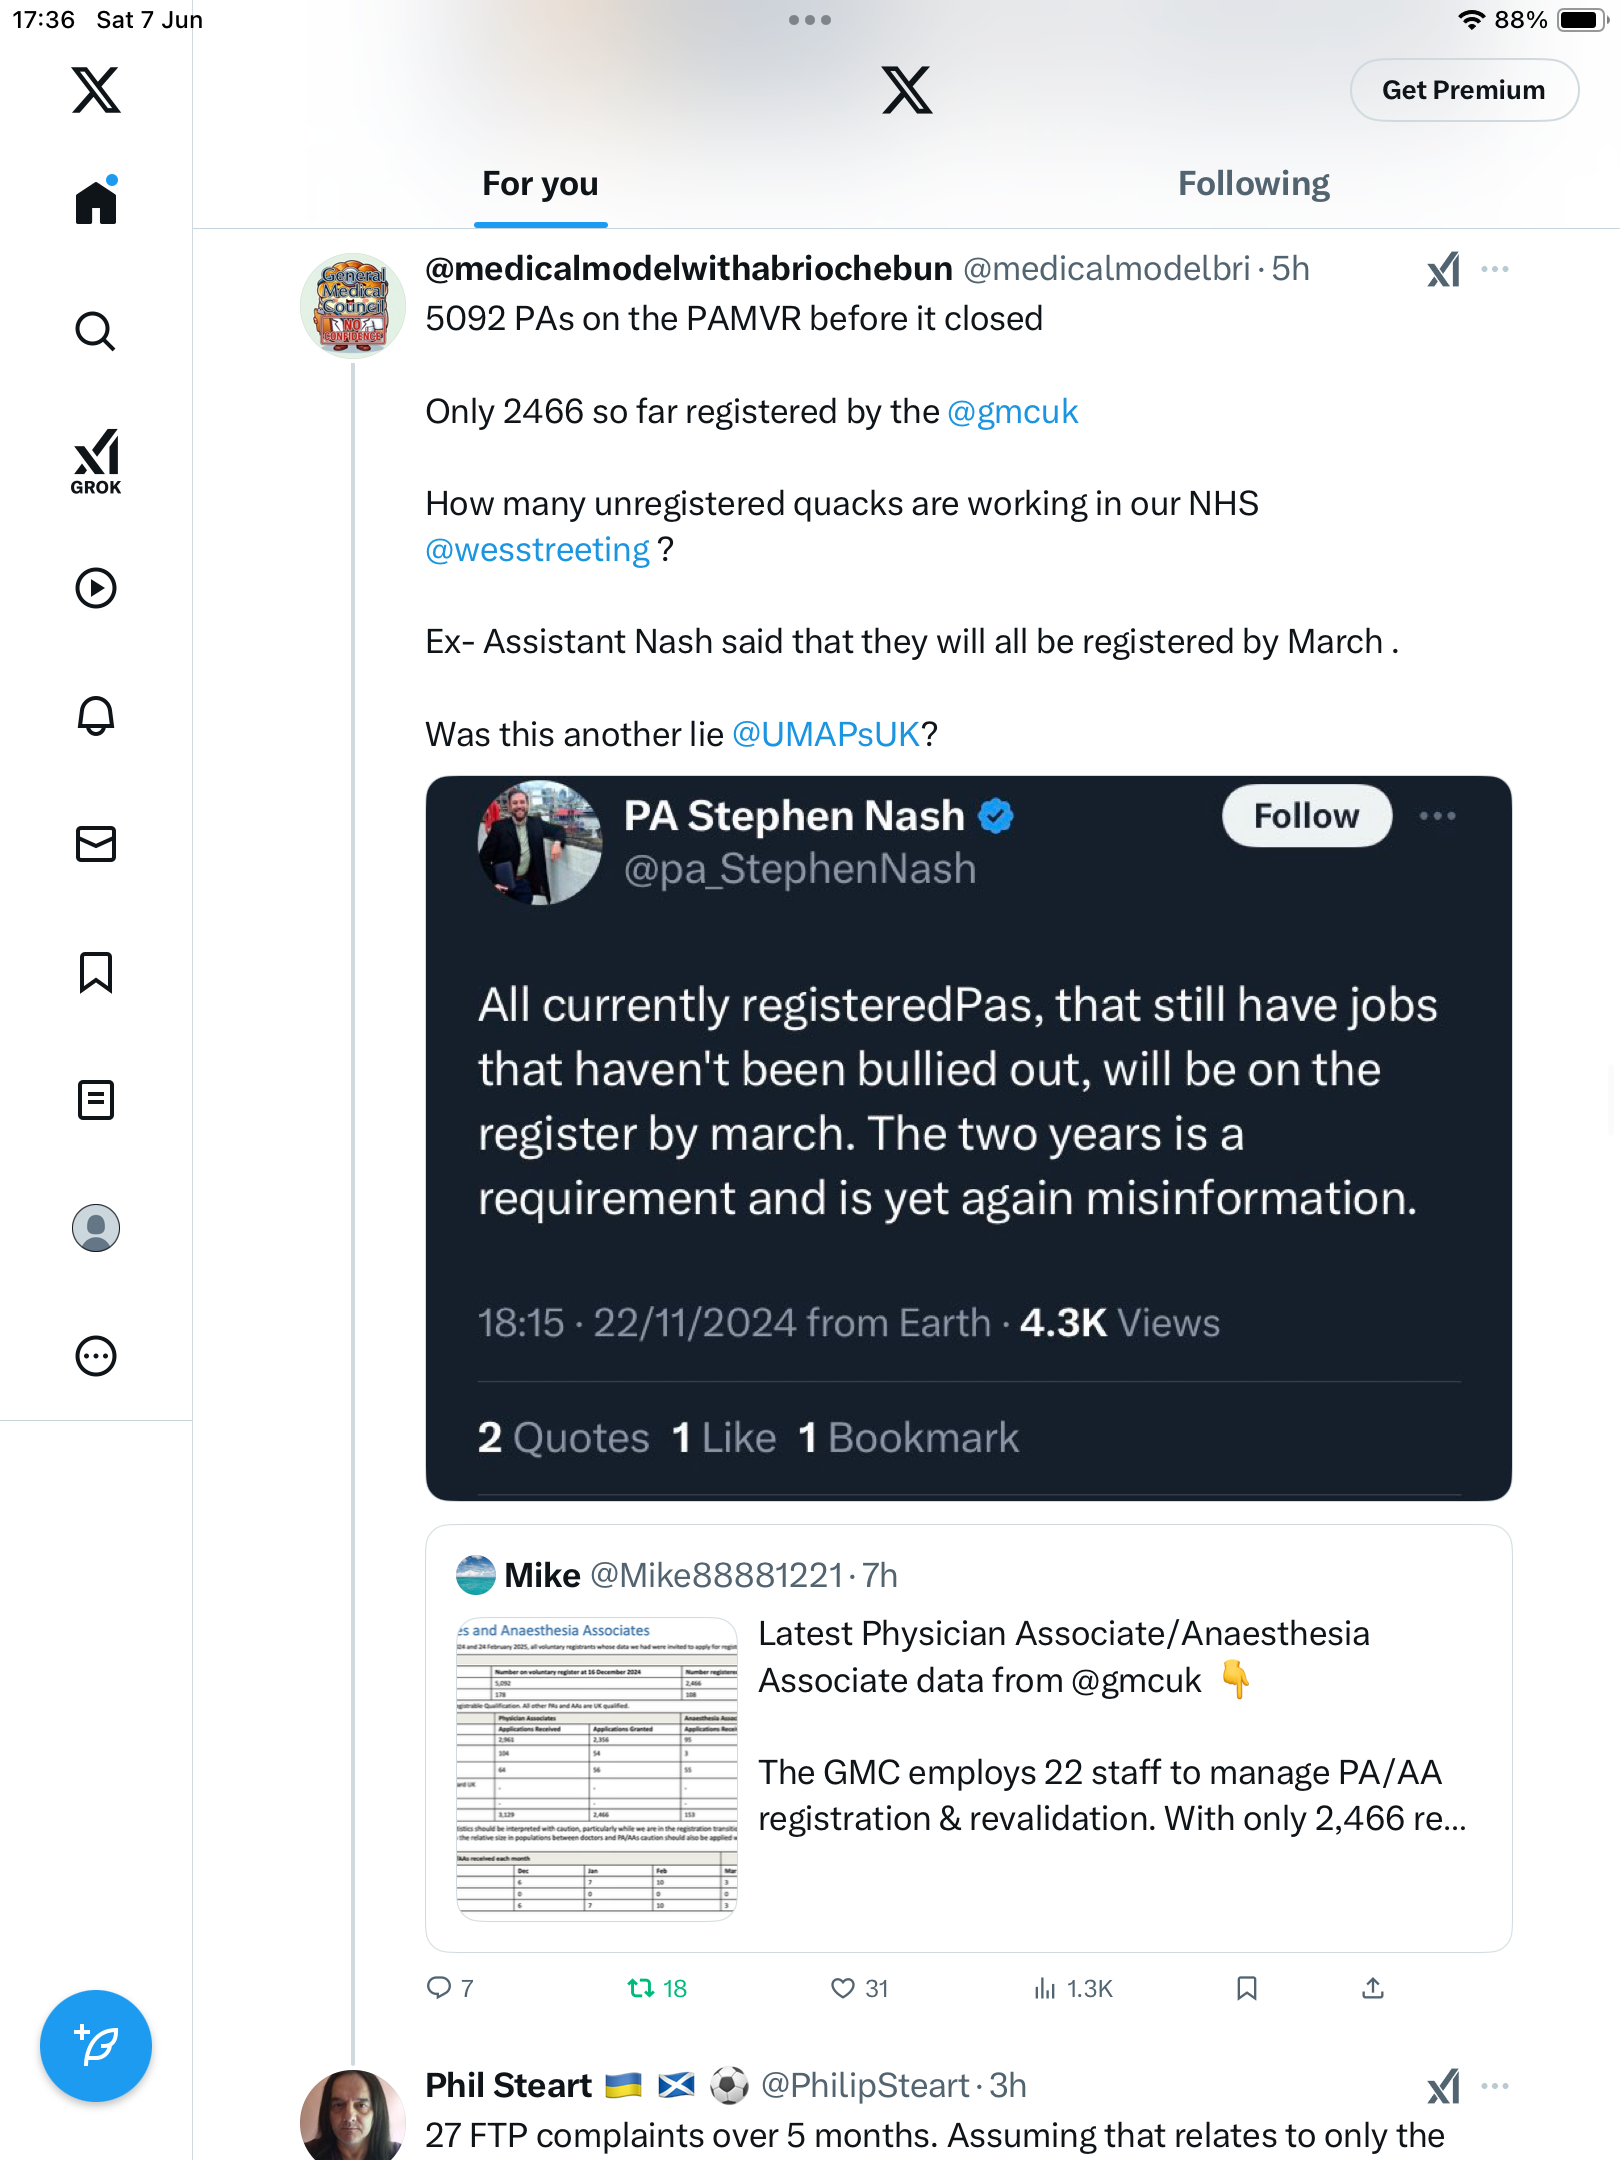Viewport: 1620px width, 2160px height.
Task: Open the Search magnifier icon in sidebar
Action: coord(96,331)
